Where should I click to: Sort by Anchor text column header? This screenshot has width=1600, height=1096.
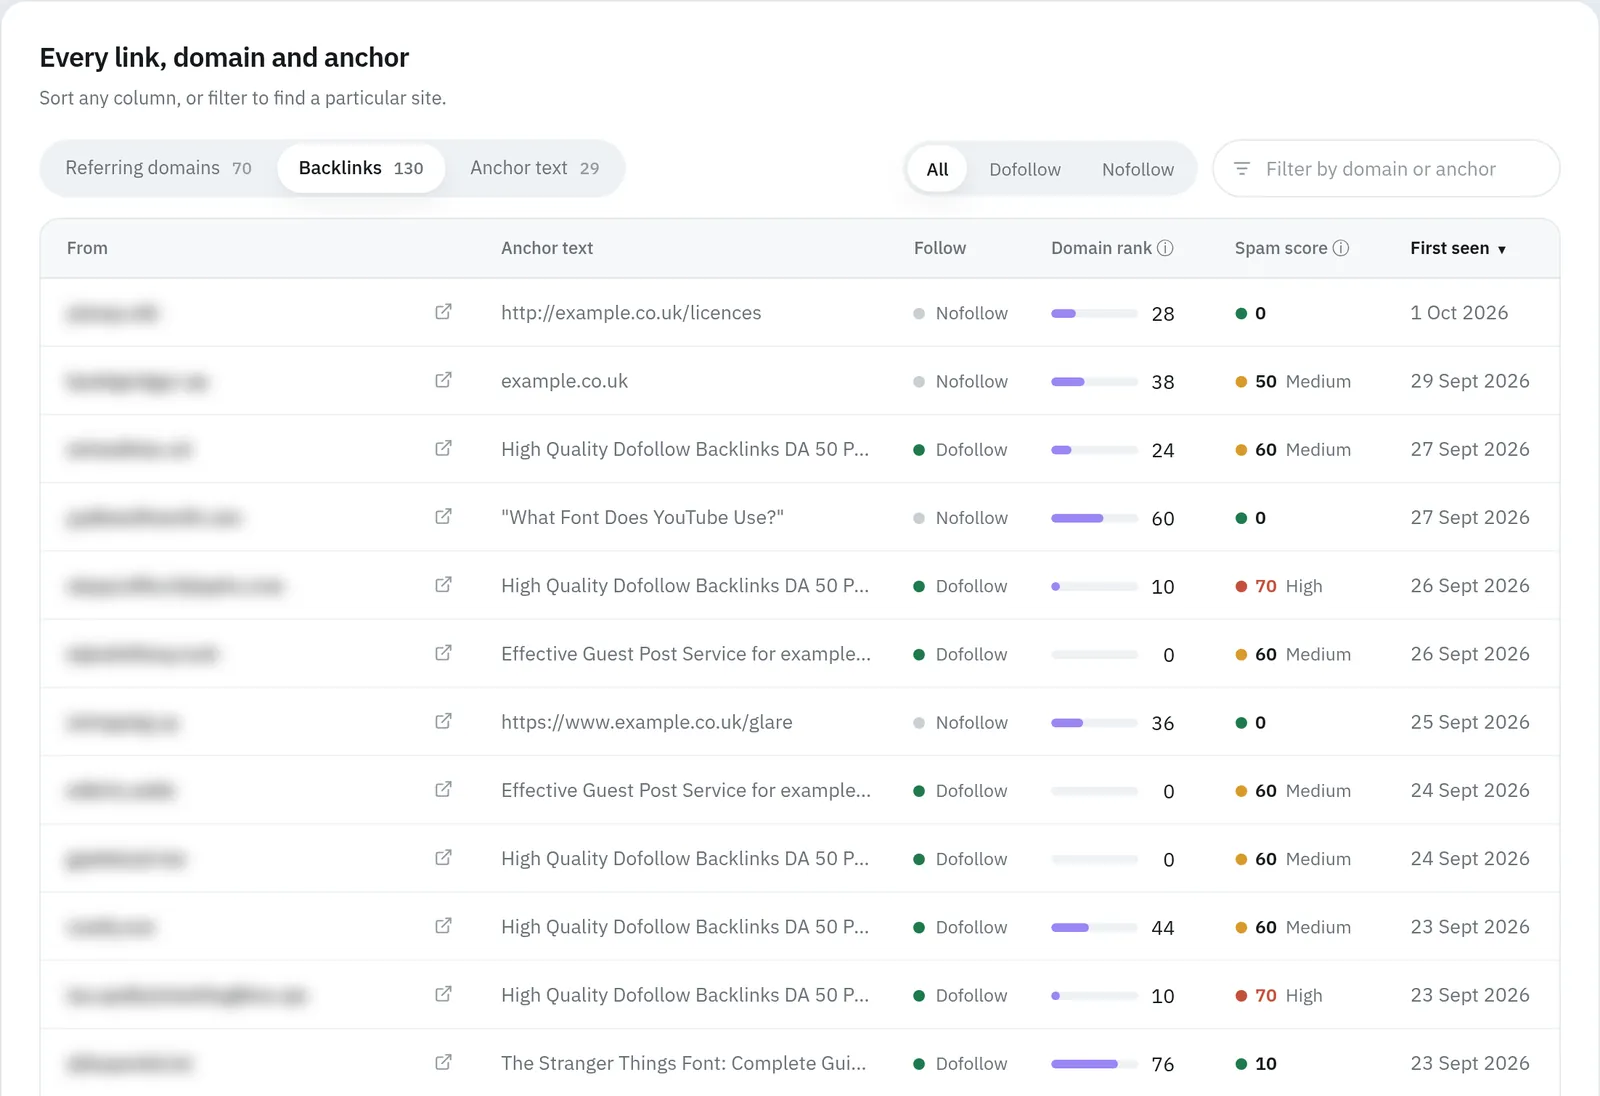[x=547, y=248]
